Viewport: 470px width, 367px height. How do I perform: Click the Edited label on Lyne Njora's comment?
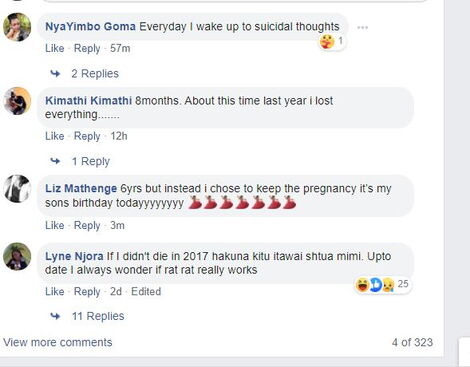(x=146, y=291)
